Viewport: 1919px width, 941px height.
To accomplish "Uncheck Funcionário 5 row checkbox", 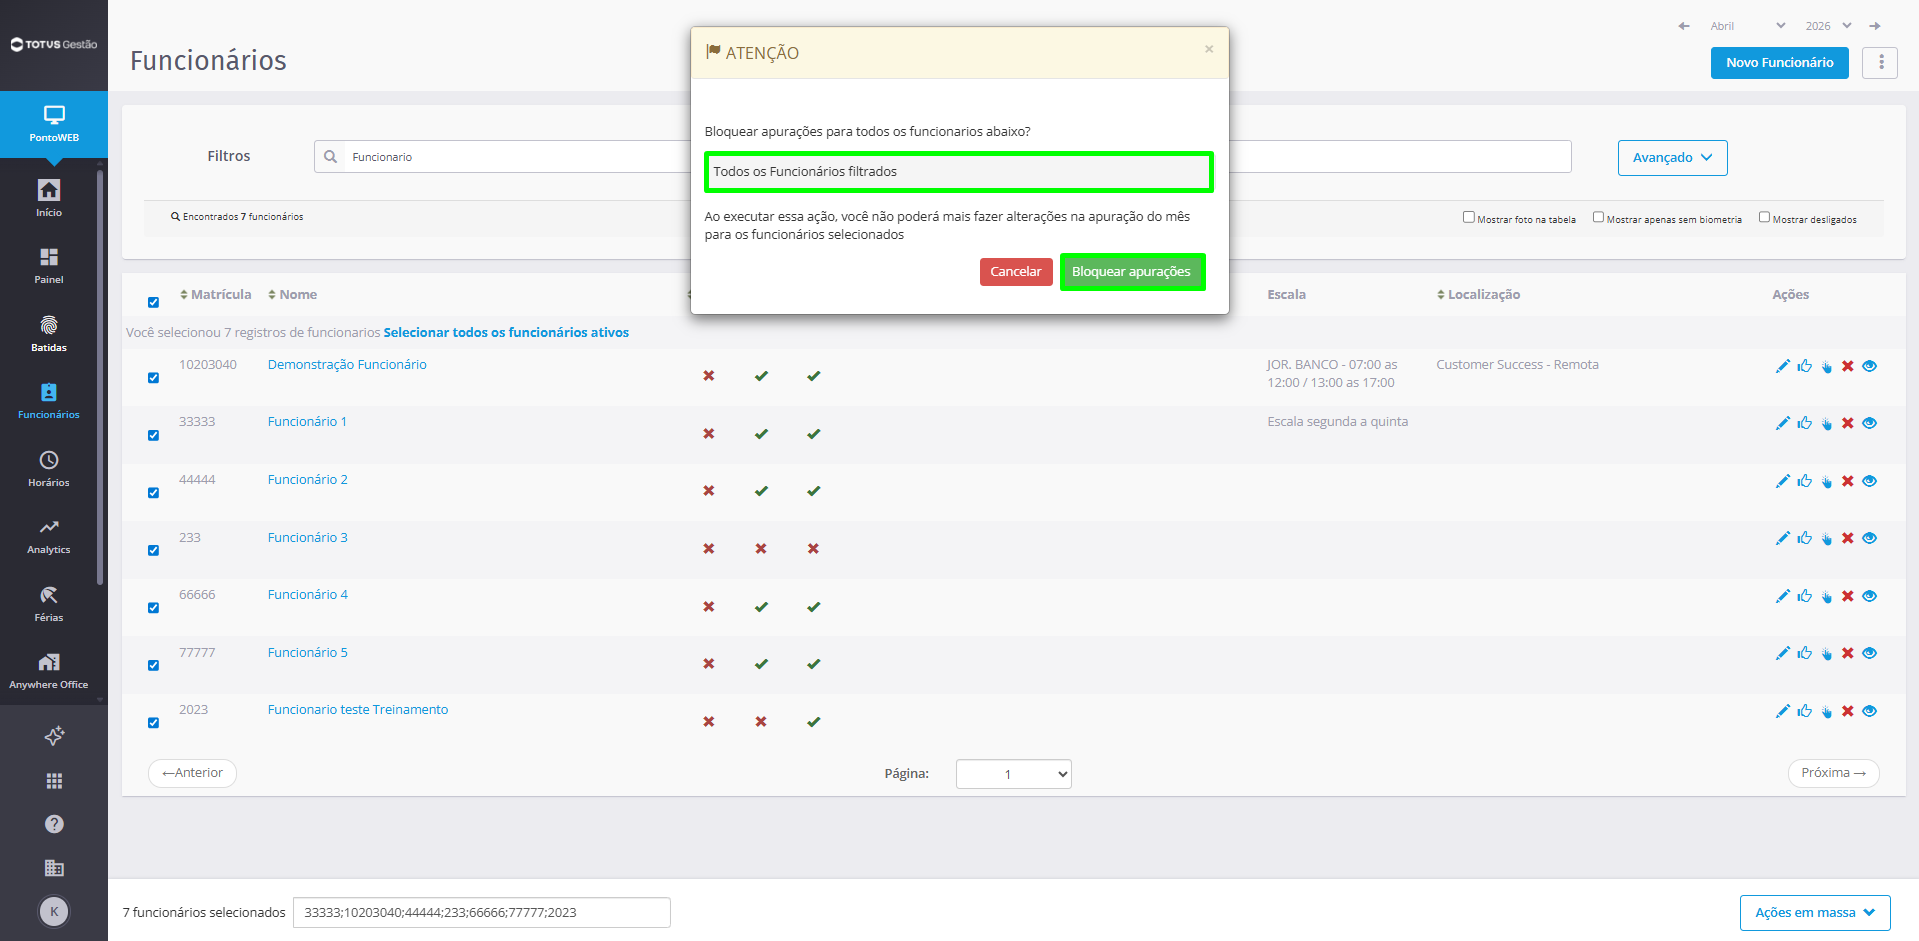I will click(x=153, y=665).
